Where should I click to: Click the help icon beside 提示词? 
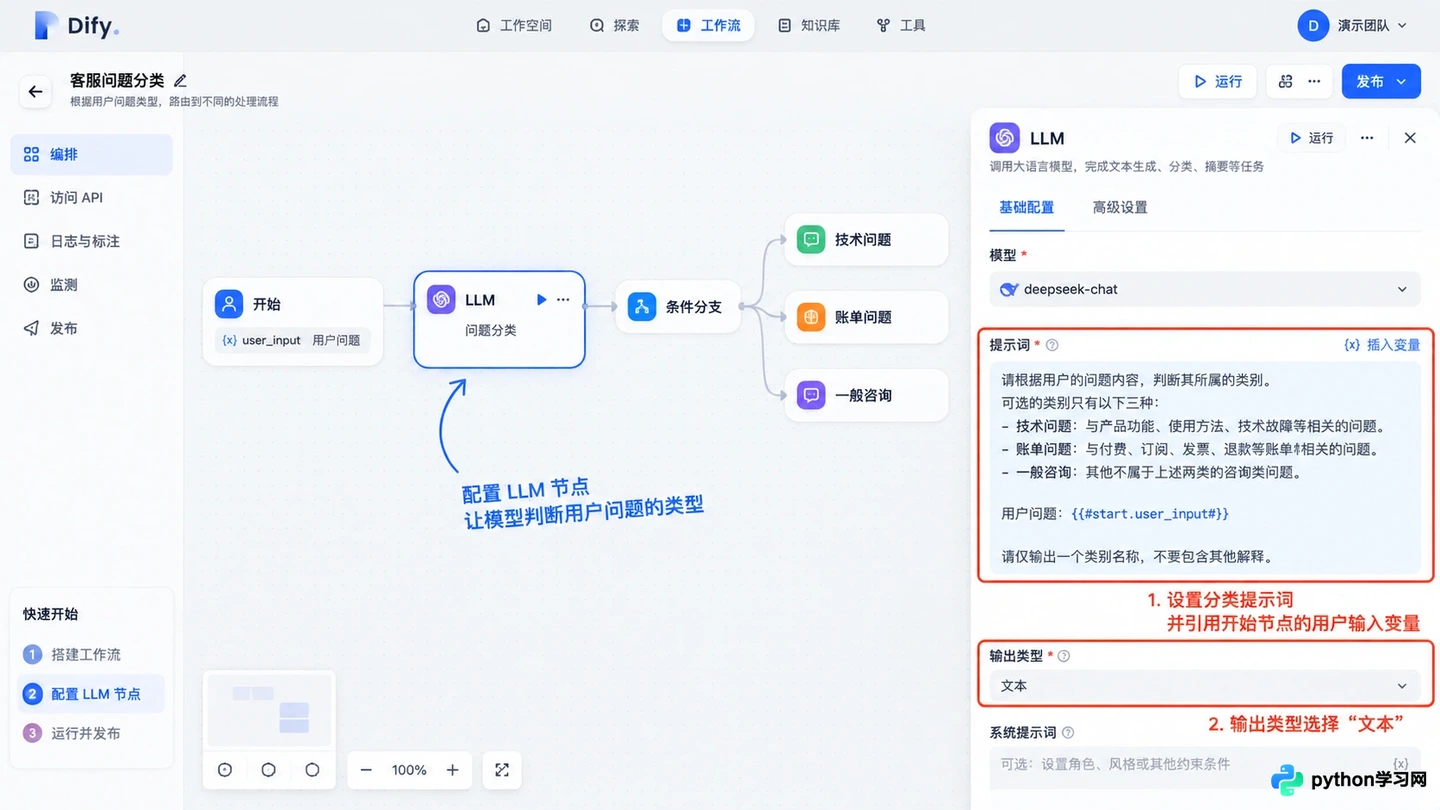(x=1052, y=345)
